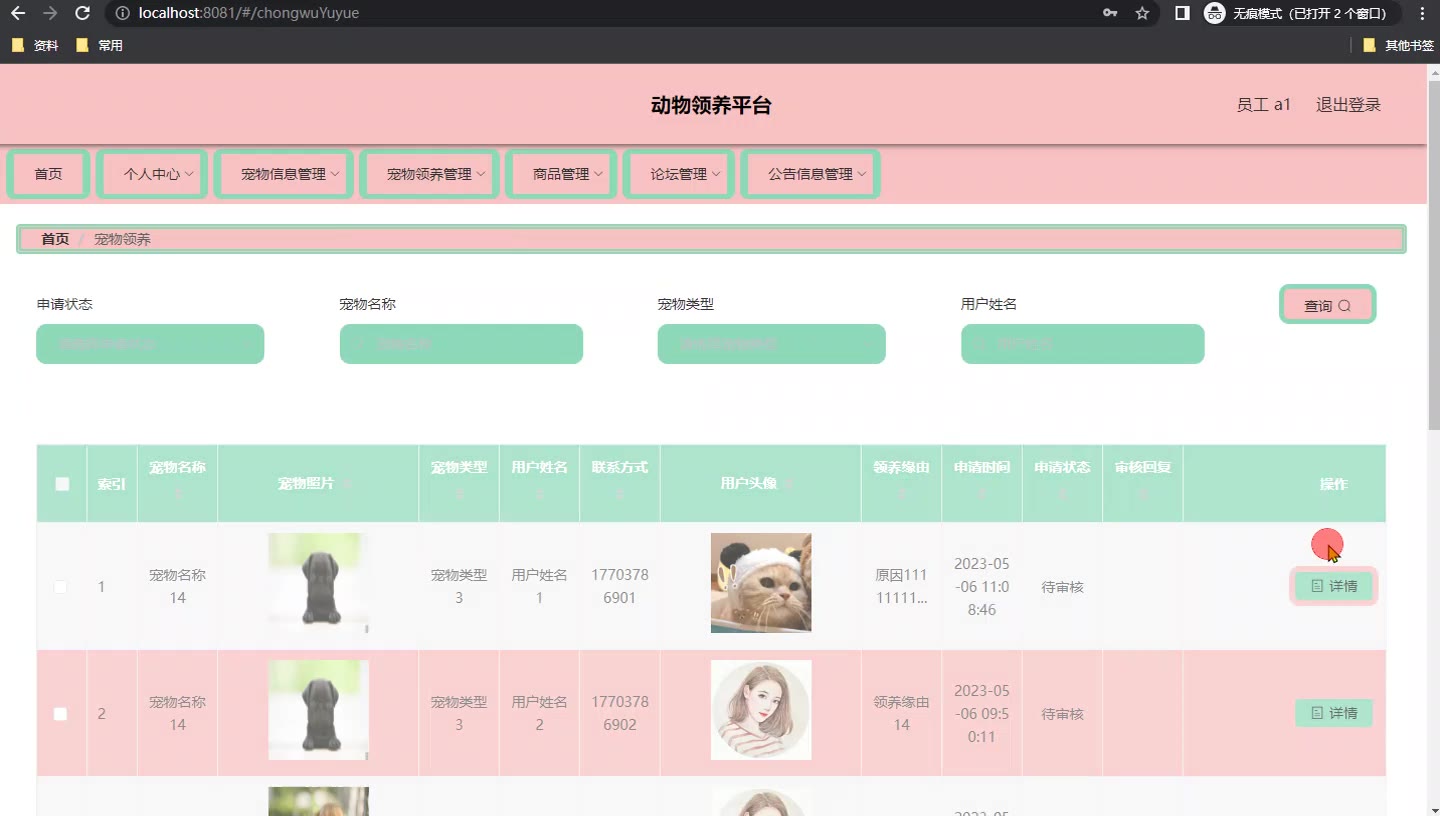Click the 领养缘由 14 cell in row 2
The width and height of the screenshot is (1440, 816).
pos(901,713)
